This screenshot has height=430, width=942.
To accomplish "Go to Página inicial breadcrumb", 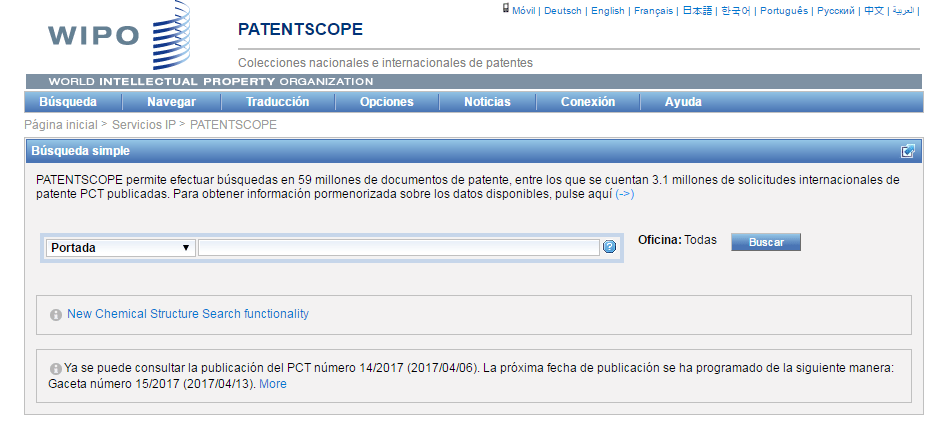I will click(x=61, y=125).
